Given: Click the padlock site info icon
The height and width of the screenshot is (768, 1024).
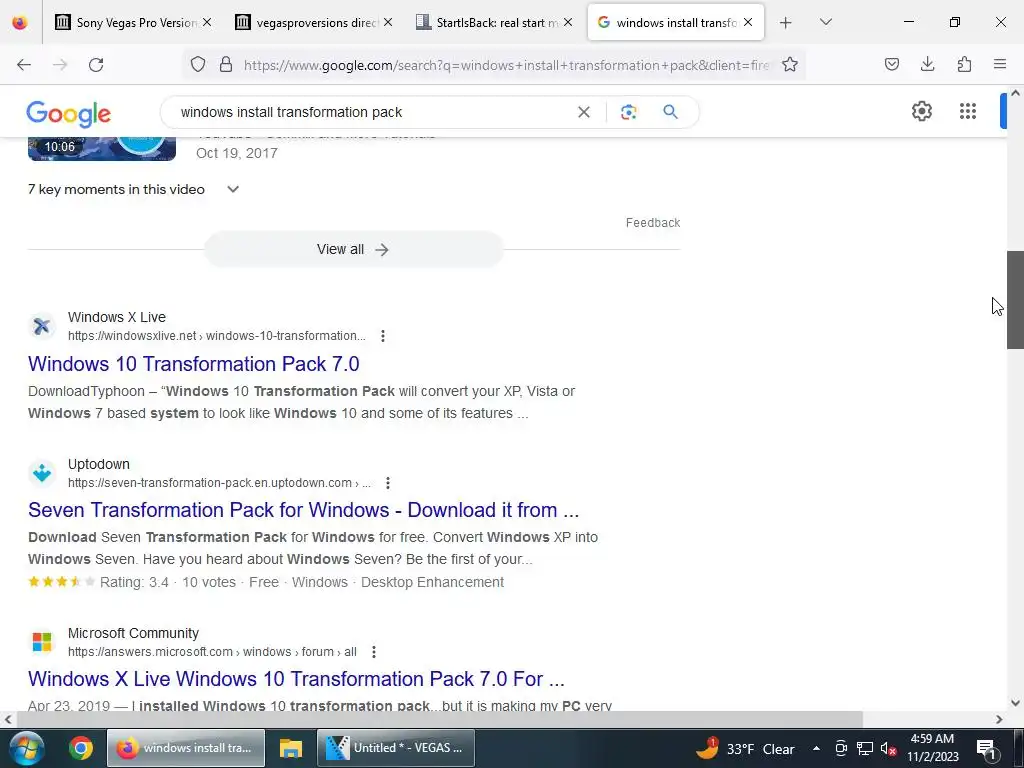Looking at the screenshot, I should (x=226, y=65).
